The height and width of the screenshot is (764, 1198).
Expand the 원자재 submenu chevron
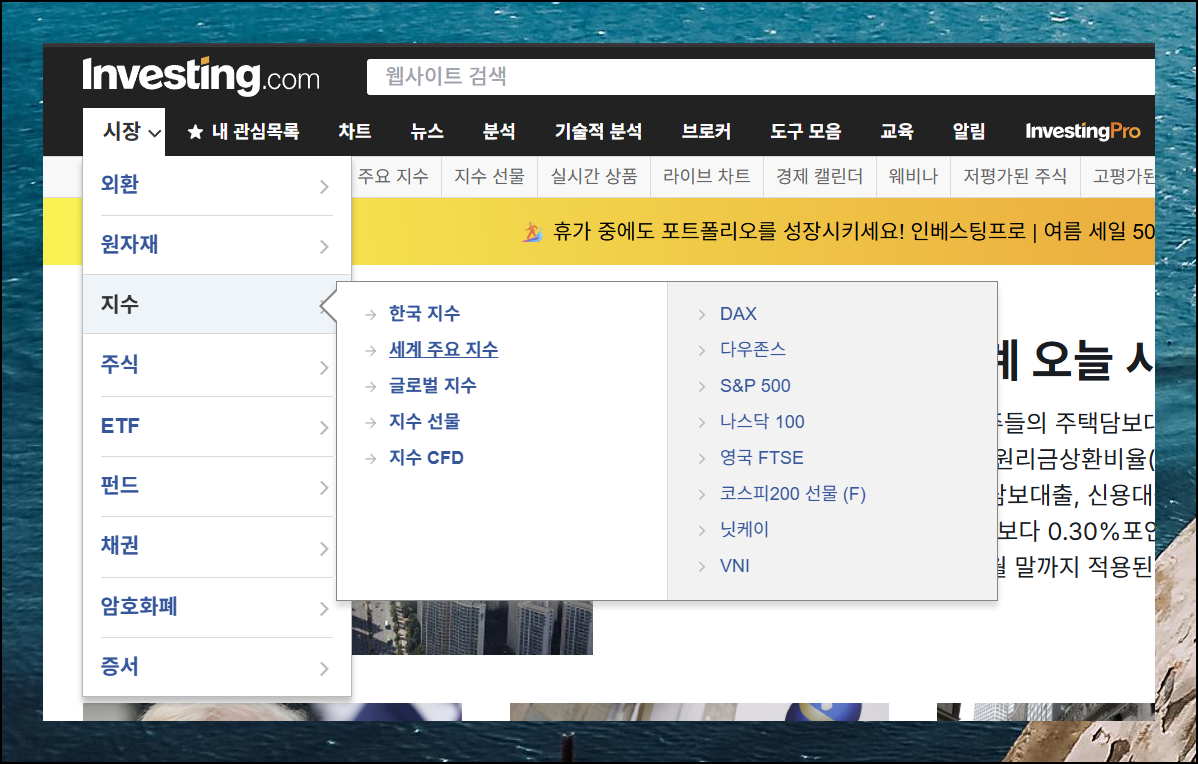pos(324,246)
